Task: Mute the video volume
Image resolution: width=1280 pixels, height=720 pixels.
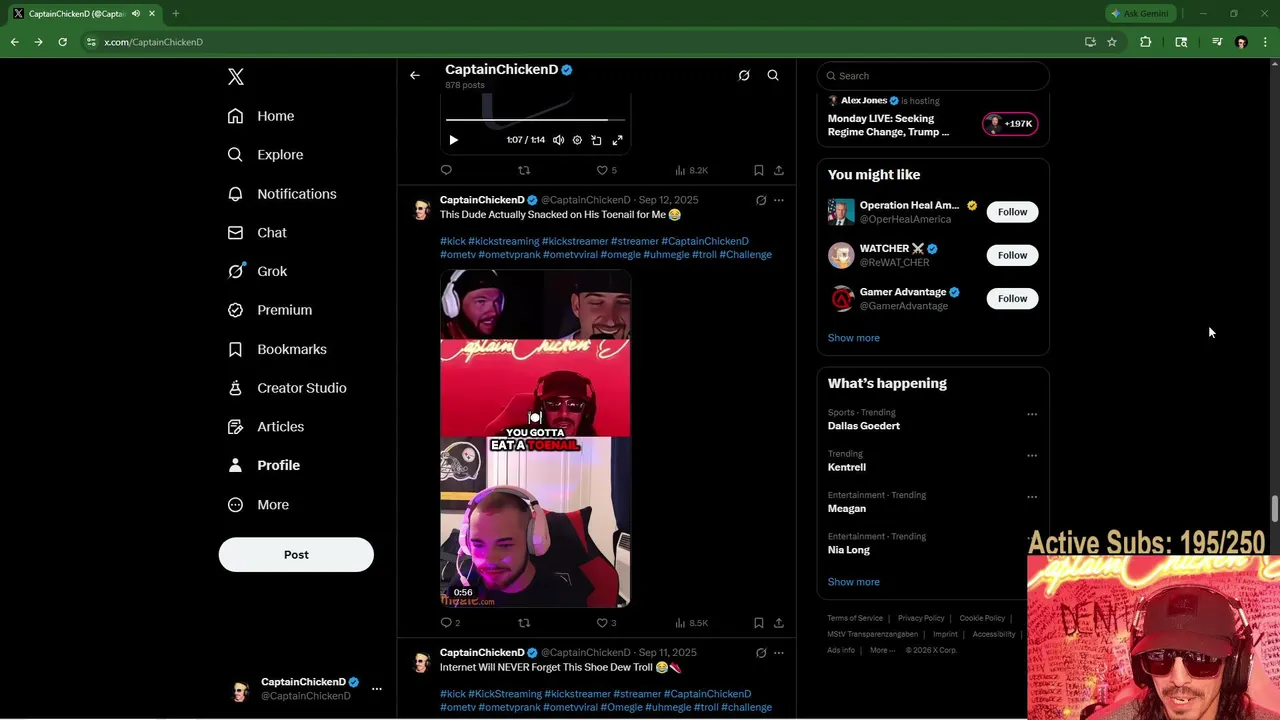Action: click(558, 140)
